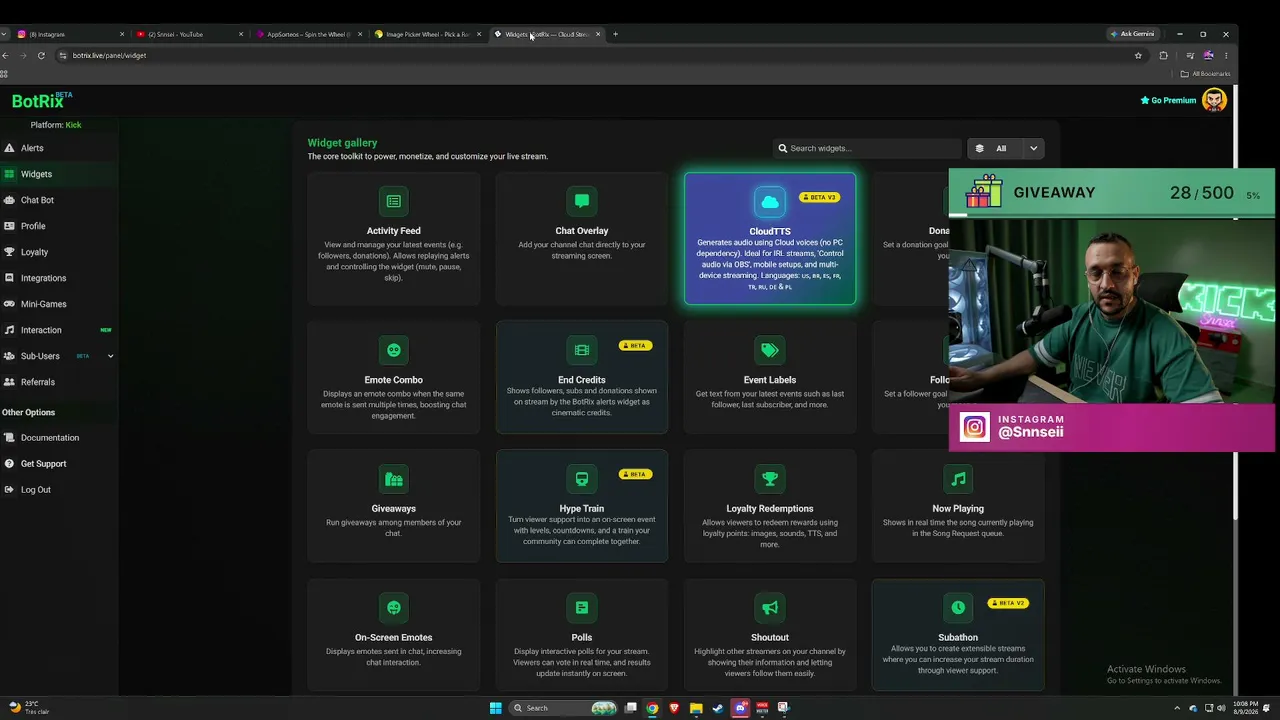
Task: Click Go Premium button
Action: click(1168, 100)
